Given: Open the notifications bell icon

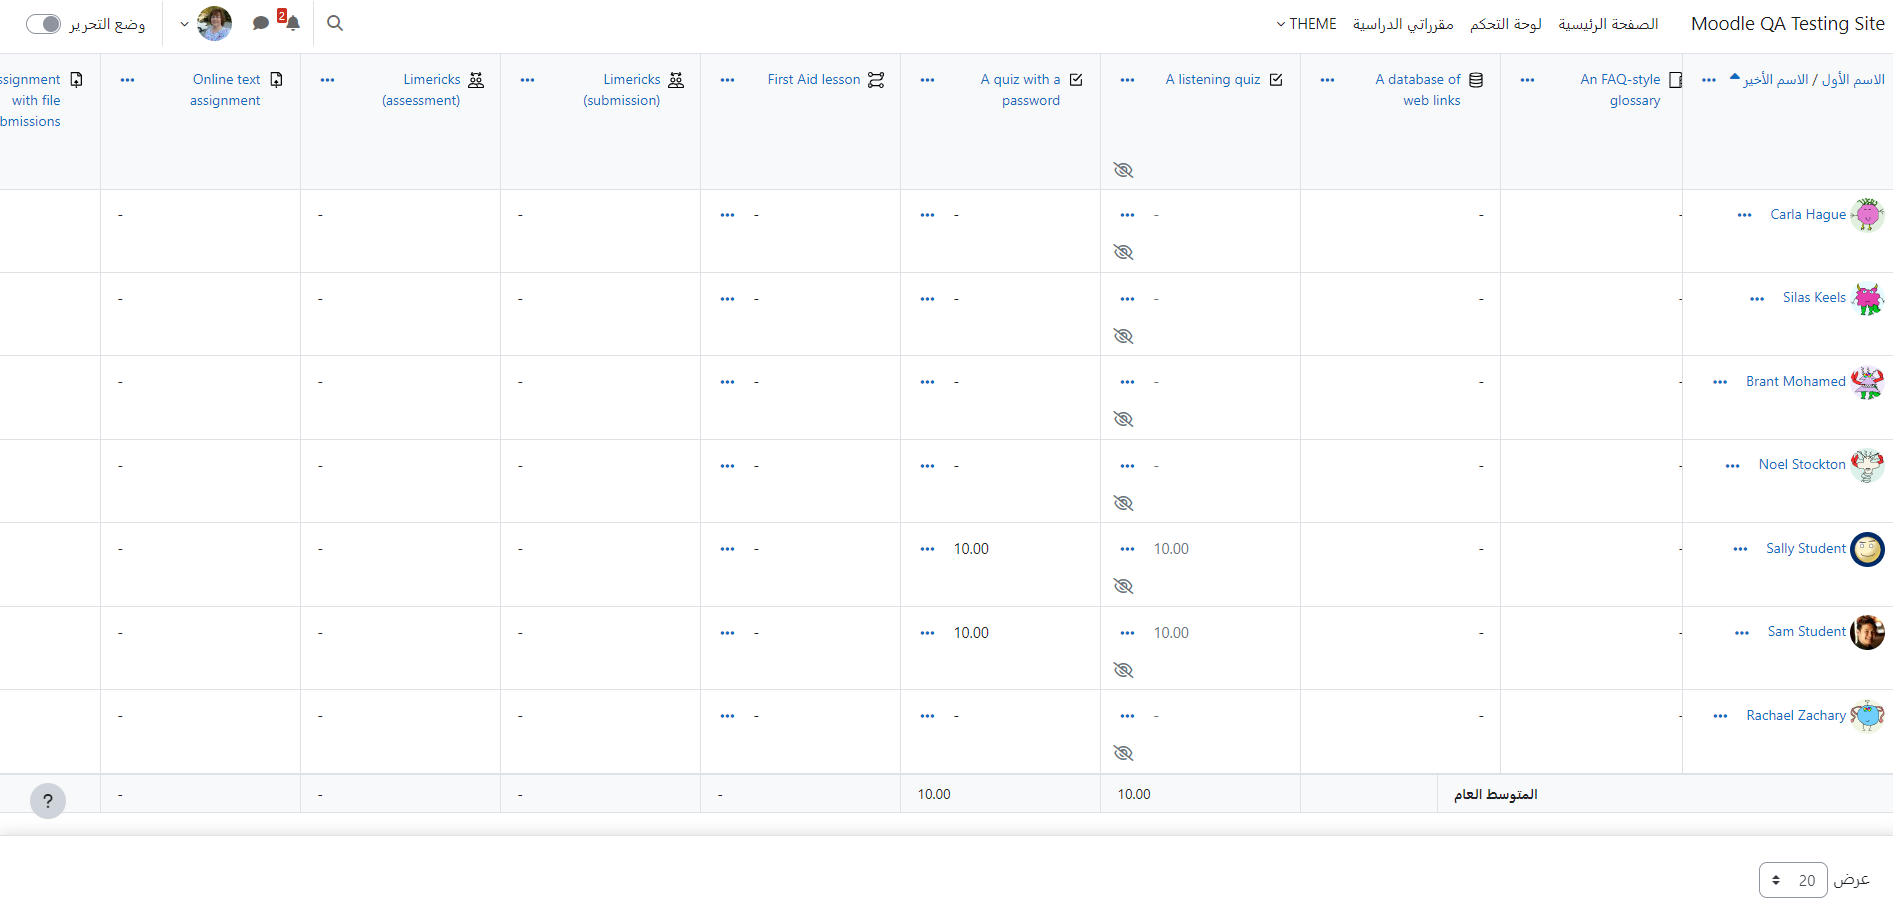Looking at the screenshot, I should point(292,23).
